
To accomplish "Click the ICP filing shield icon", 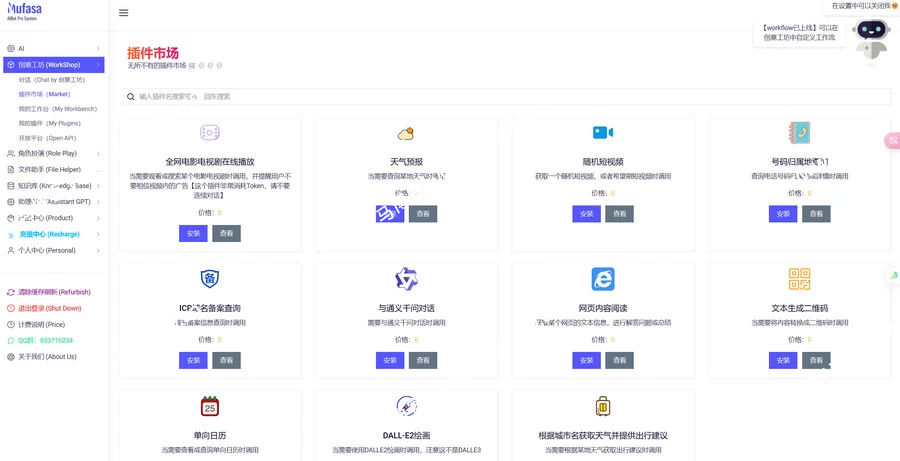I will pos(210,279).
